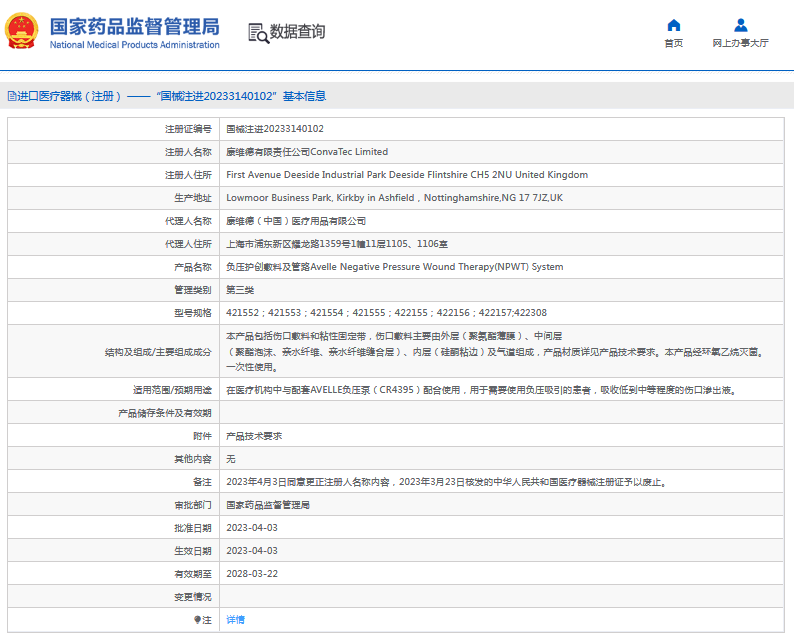Click the data query magnifier icon
This screenshot has width=794, height=634.
[x=258, y=33]
